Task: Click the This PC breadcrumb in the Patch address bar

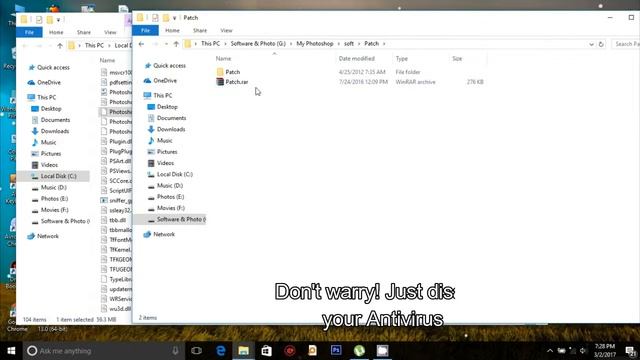Action: click(210, 44)
